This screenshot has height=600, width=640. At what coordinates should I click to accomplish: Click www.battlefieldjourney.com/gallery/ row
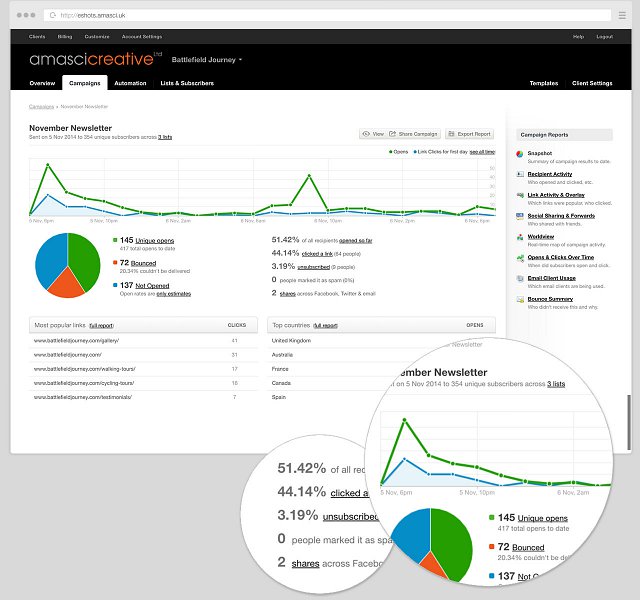point(143,341)
